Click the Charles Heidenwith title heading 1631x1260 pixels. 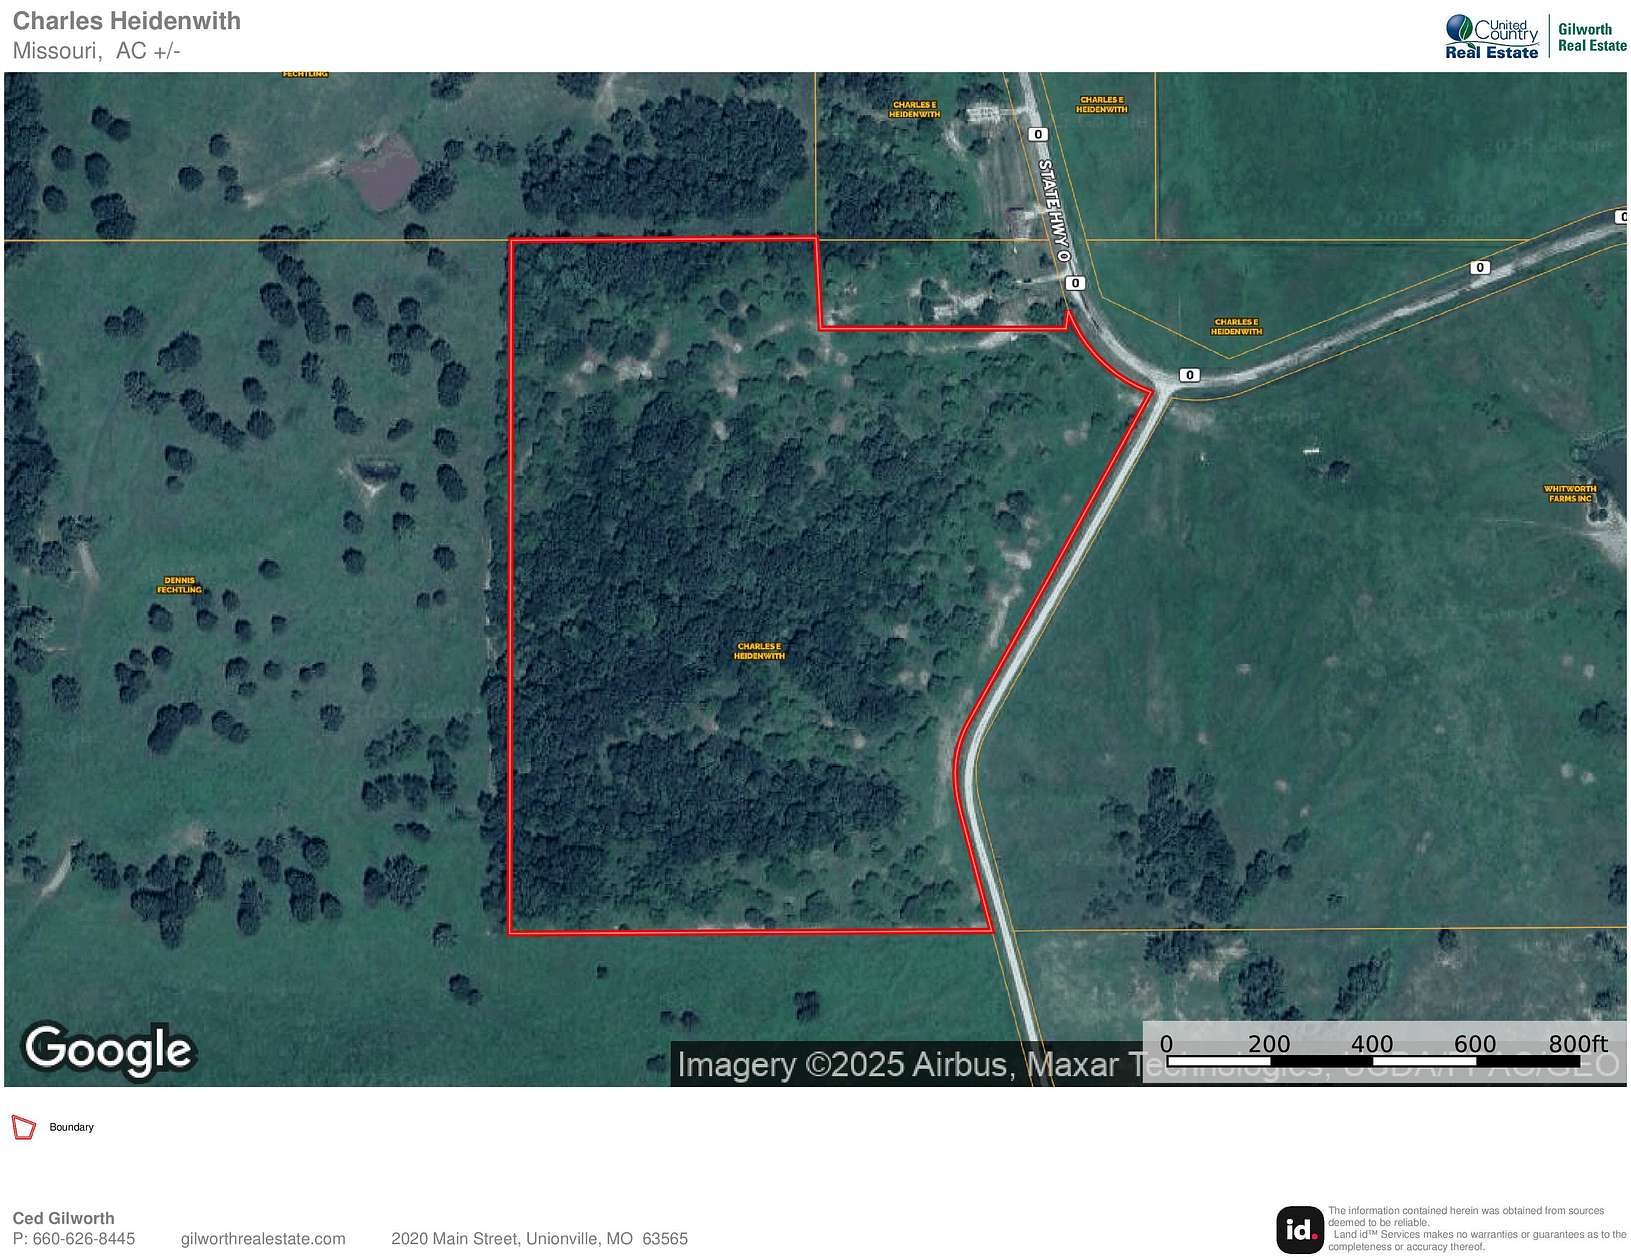tap(127, 20)
